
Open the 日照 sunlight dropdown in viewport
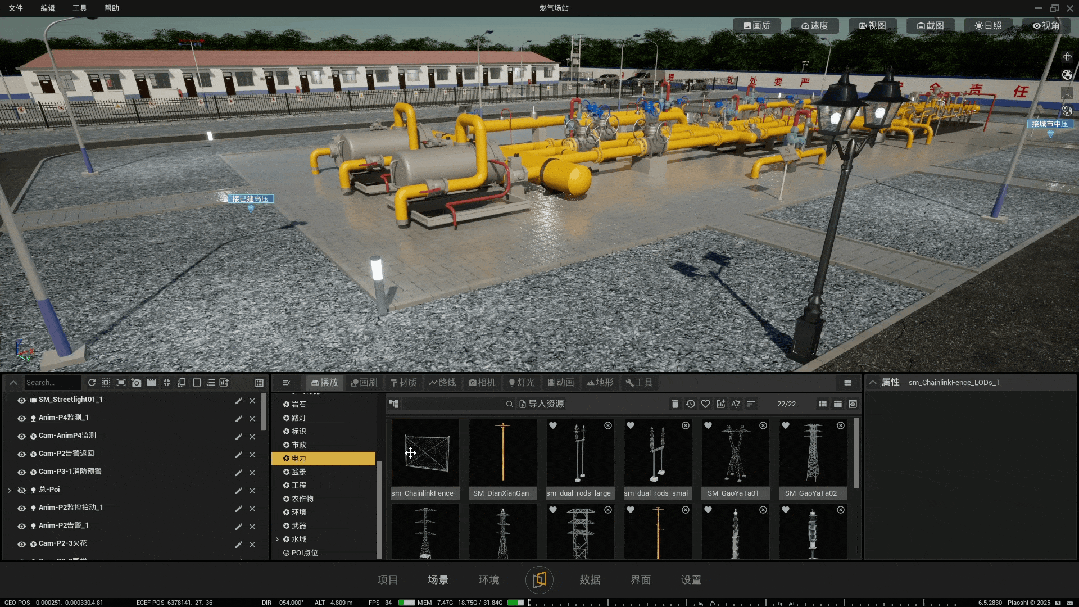click(987, 25)
